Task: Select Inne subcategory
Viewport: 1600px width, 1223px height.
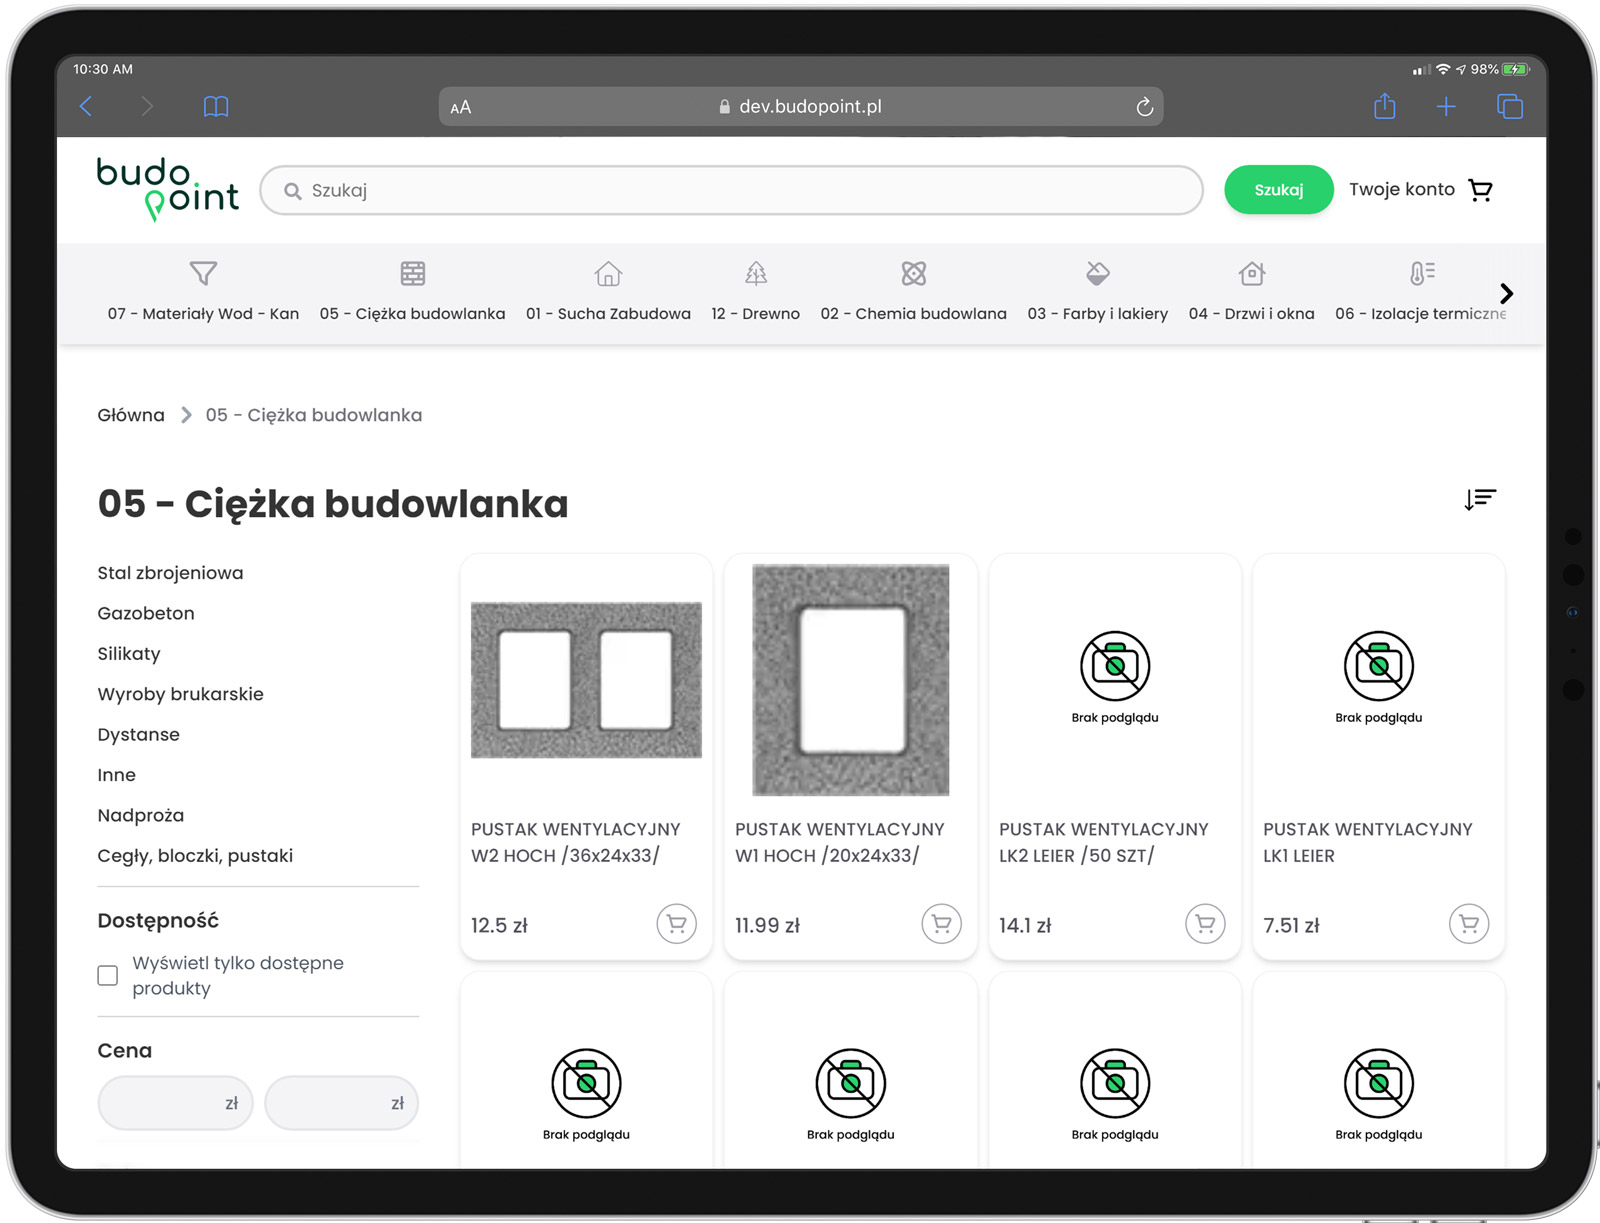Action: click(x=116, y=775)
